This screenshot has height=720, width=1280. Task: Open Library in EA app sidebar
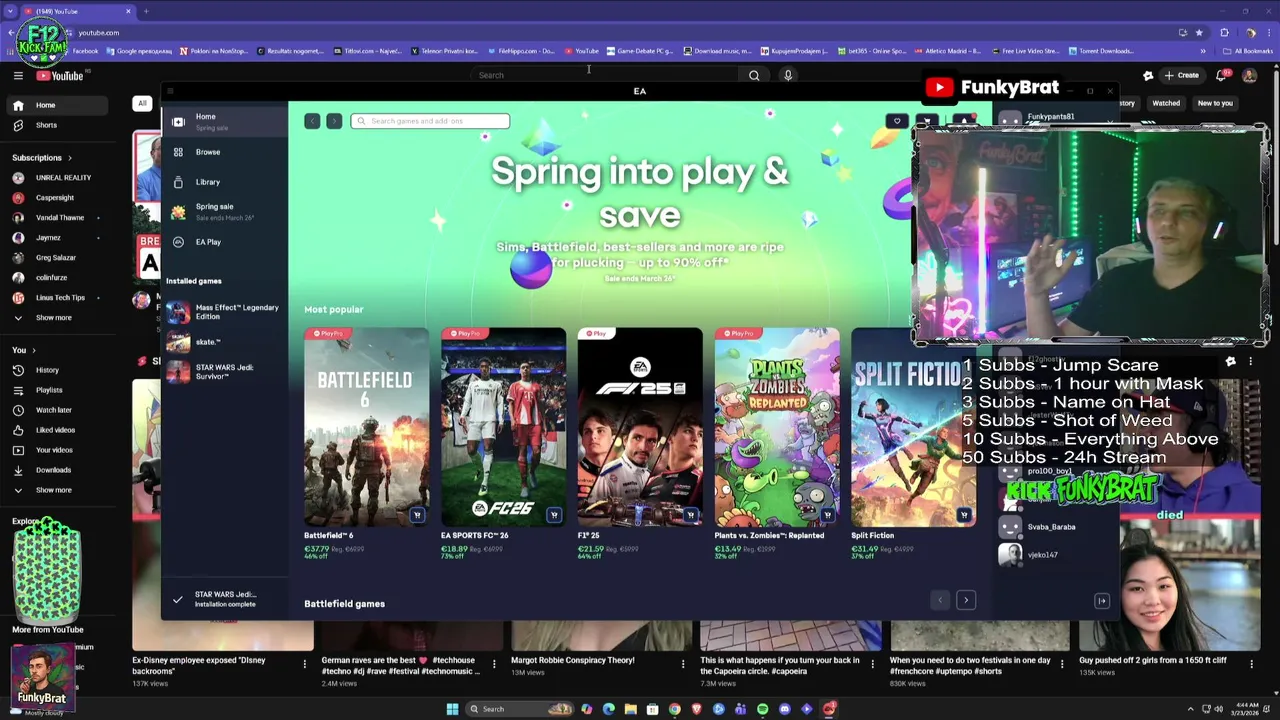pyautogui.click(x=224, y=182)
